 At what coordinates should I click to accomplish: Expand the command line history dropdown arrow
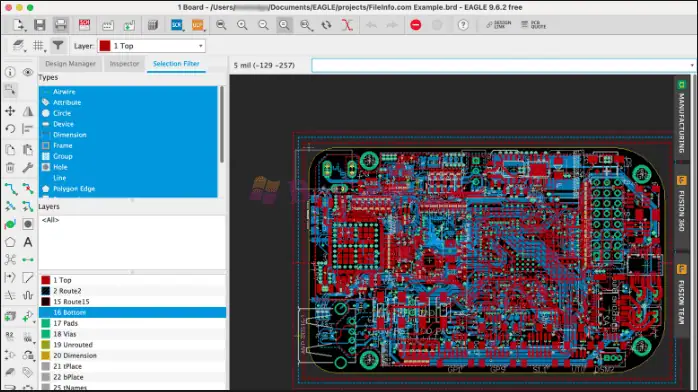(x=692, y=65)
